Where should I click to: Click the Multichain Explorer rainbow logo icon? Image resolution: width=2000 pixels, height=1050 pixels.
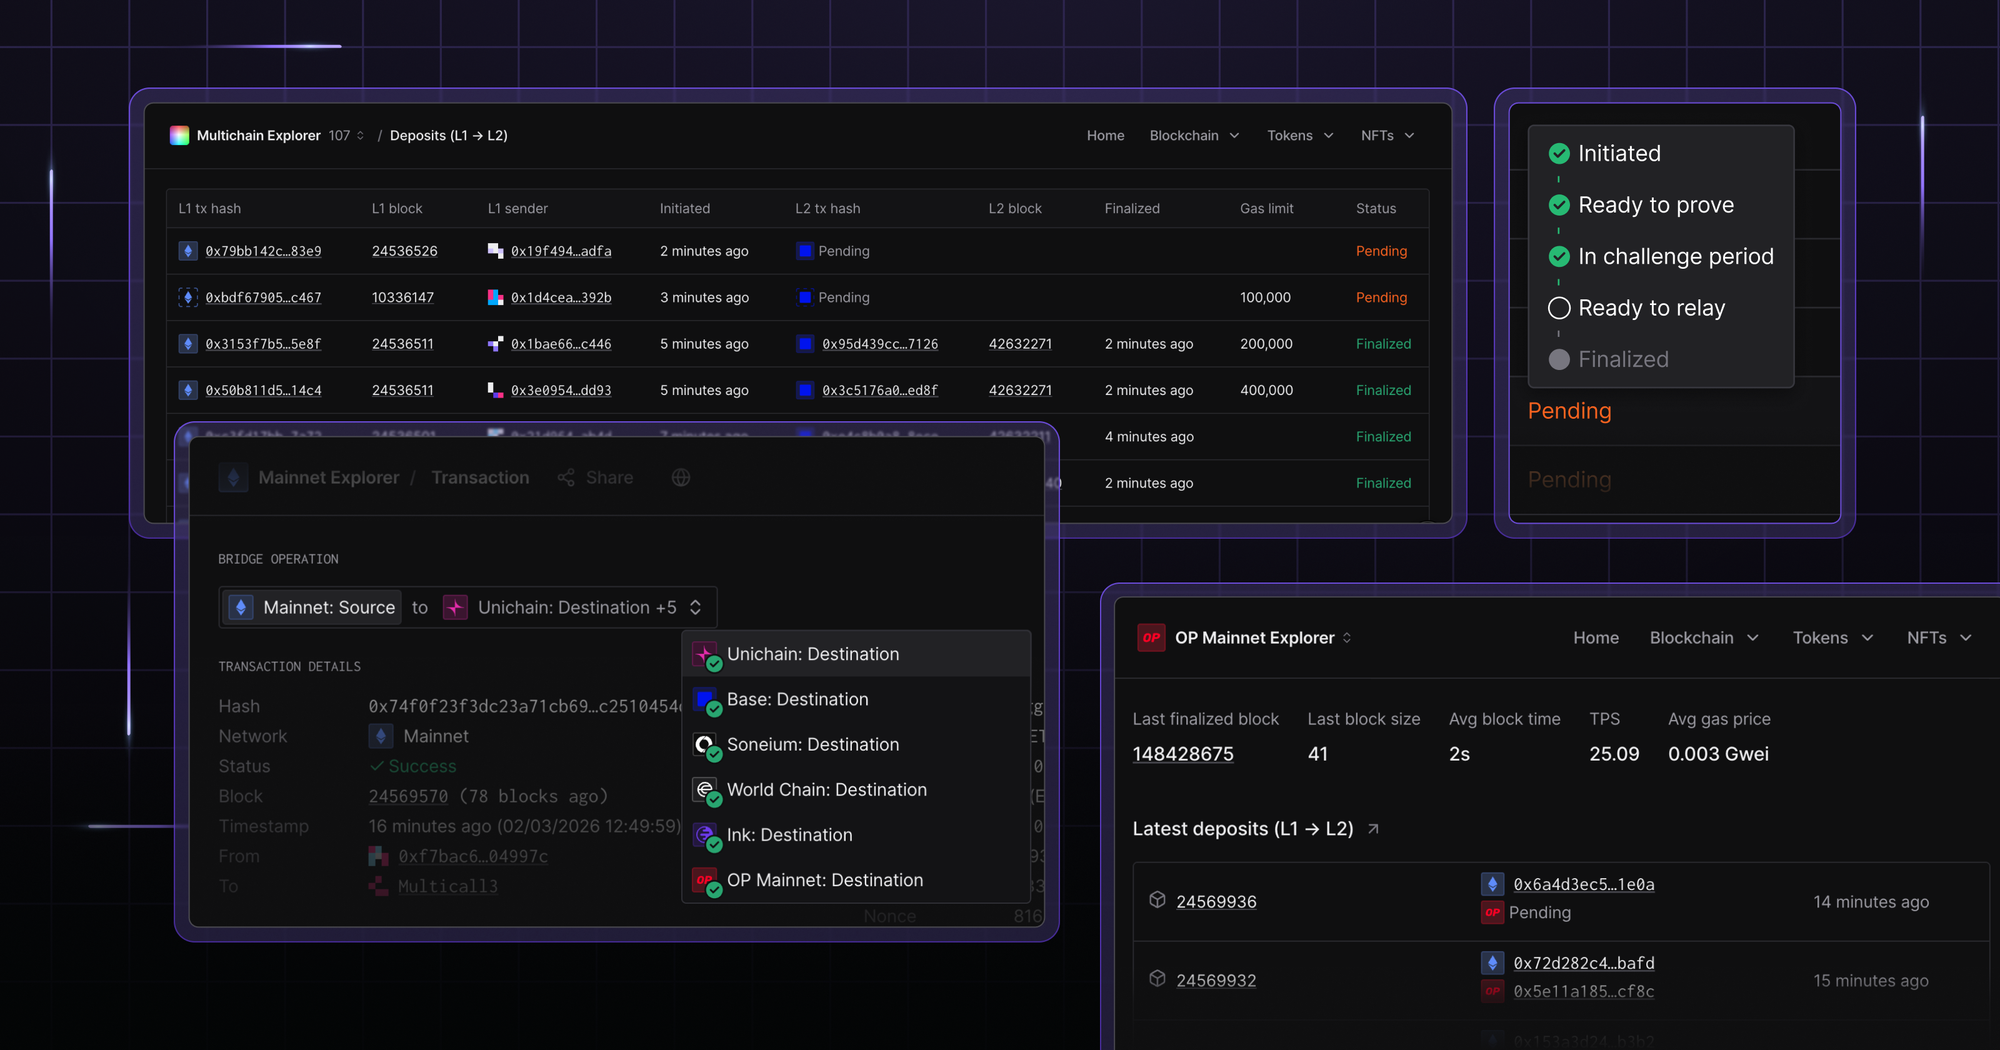point(180,135)
